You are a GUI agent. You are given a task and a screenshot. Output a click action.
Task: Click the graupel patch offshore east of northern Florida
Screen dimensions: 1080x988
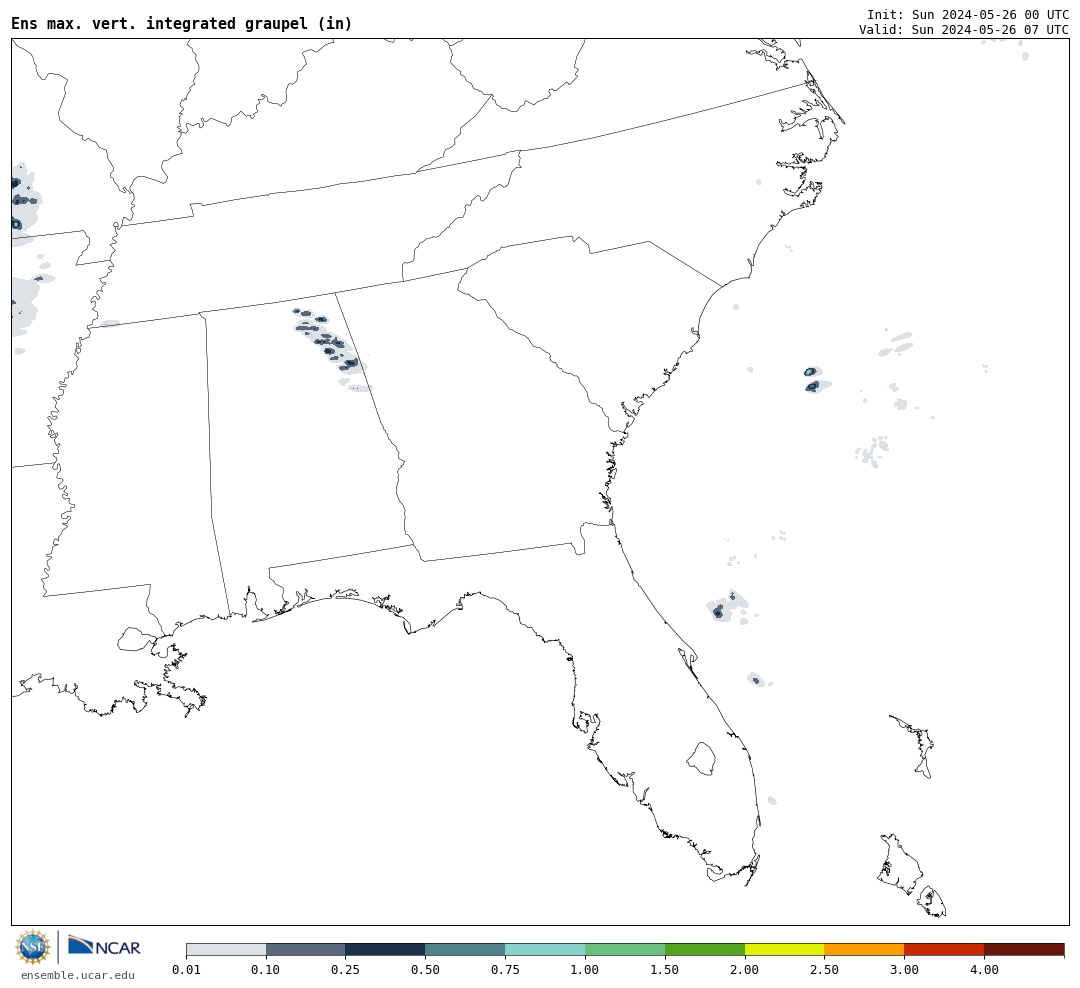coord(725,607)
